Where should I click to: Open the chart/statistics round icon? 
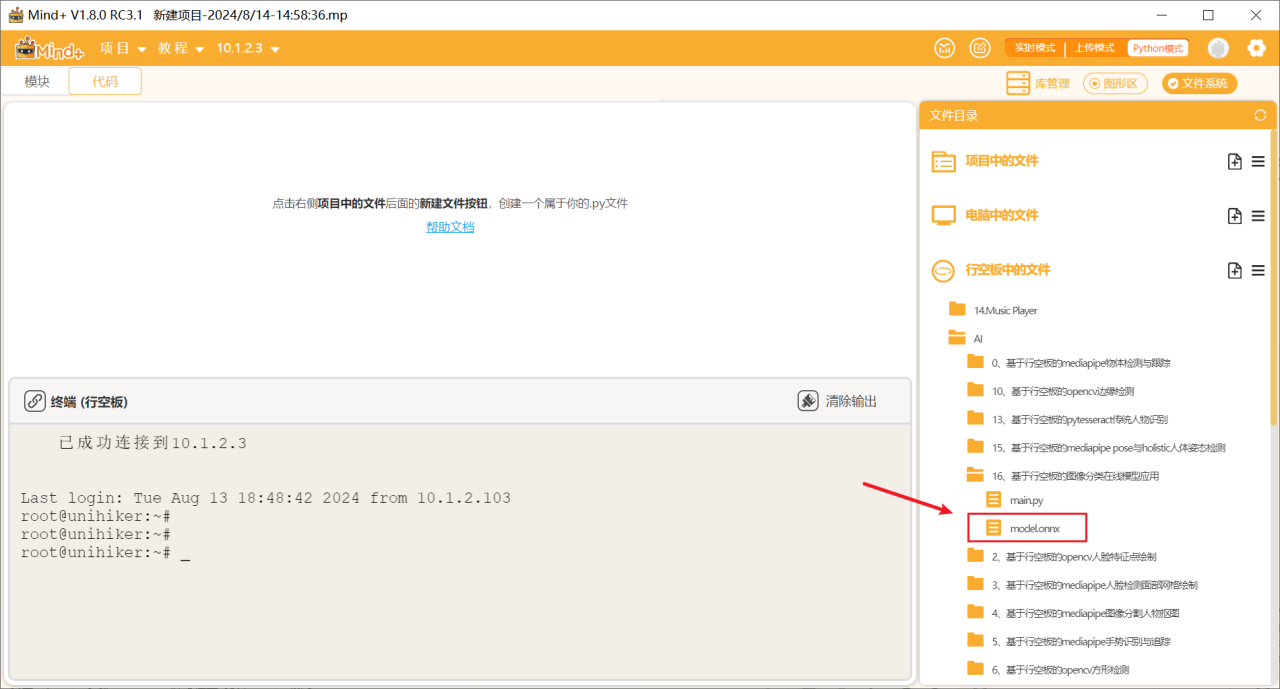click(x=945, y=48)
